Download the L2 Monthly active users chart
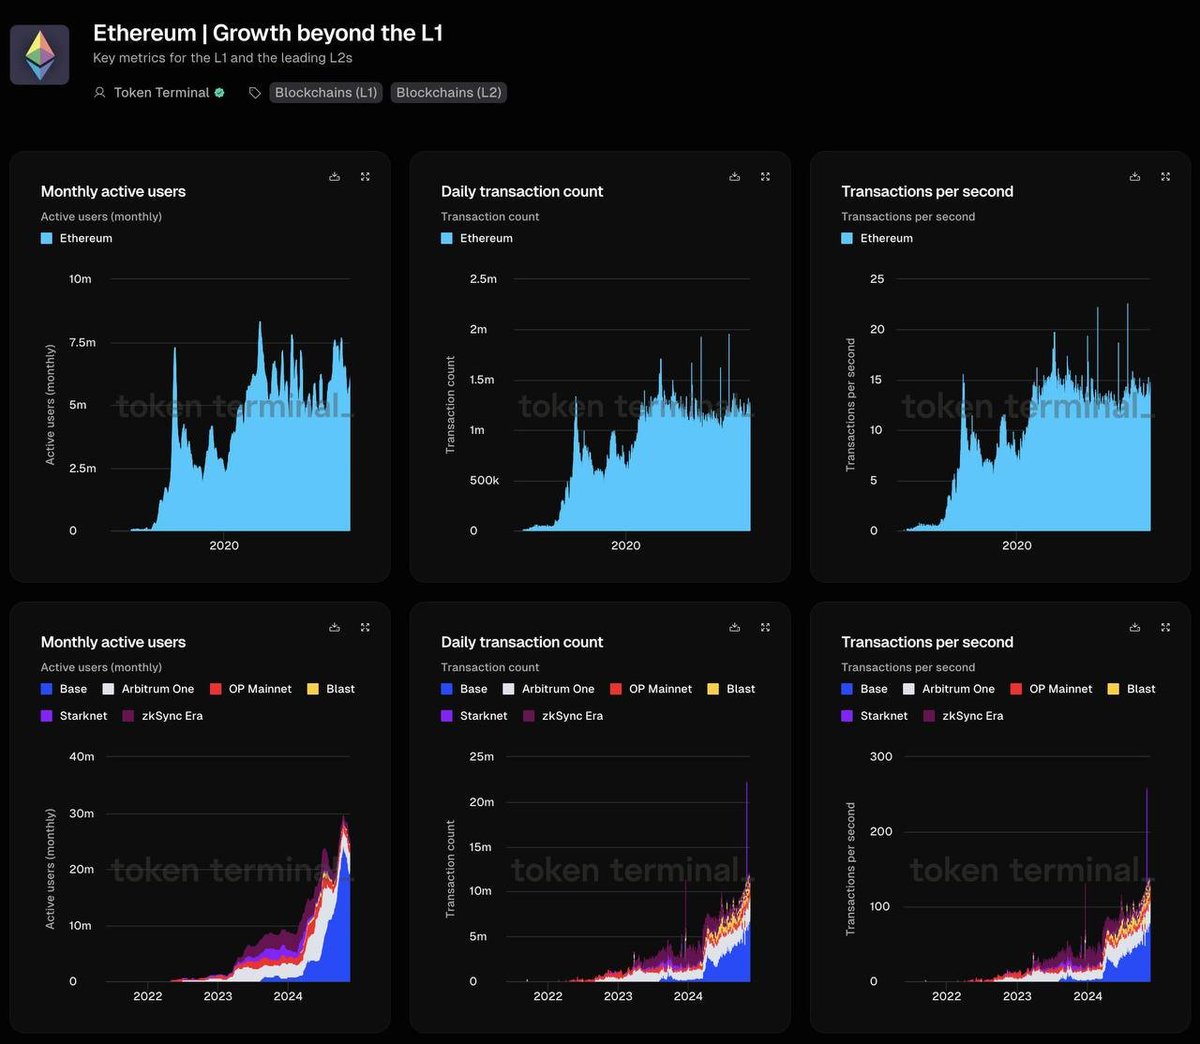The width and height of the screenshot is (1200, 1044). [334, 628]
